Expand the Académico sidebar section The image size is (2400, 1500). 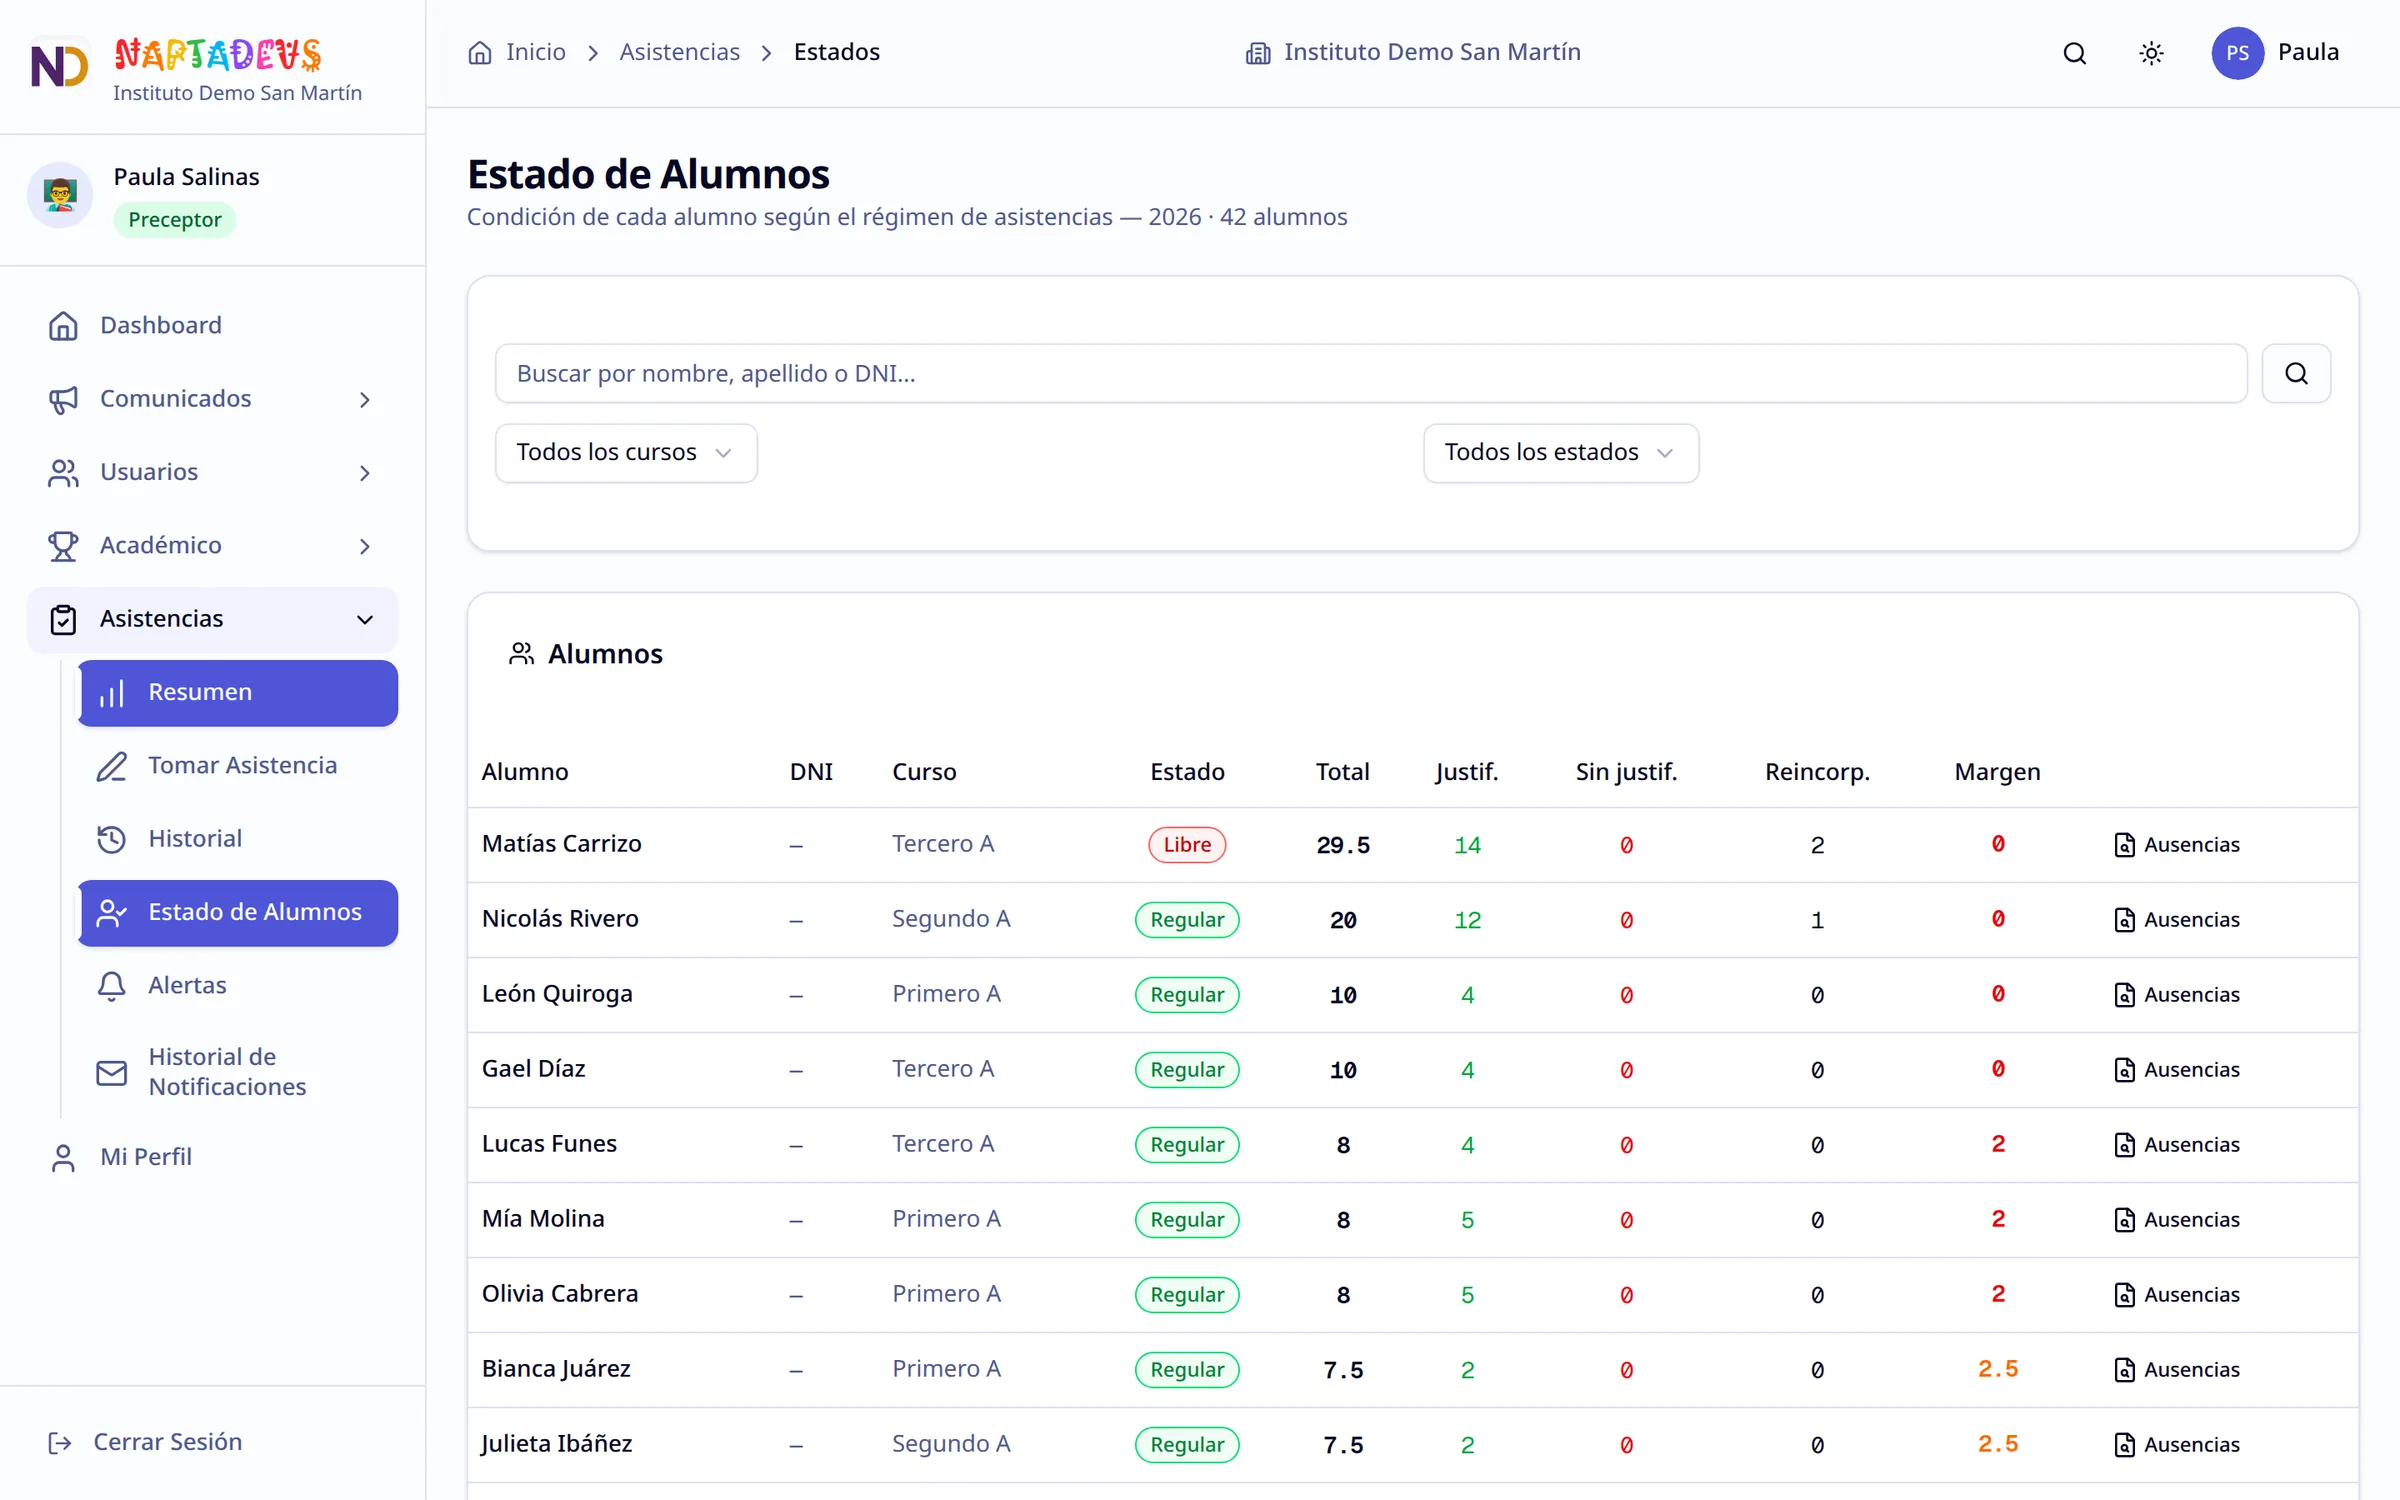coord(212,546)
